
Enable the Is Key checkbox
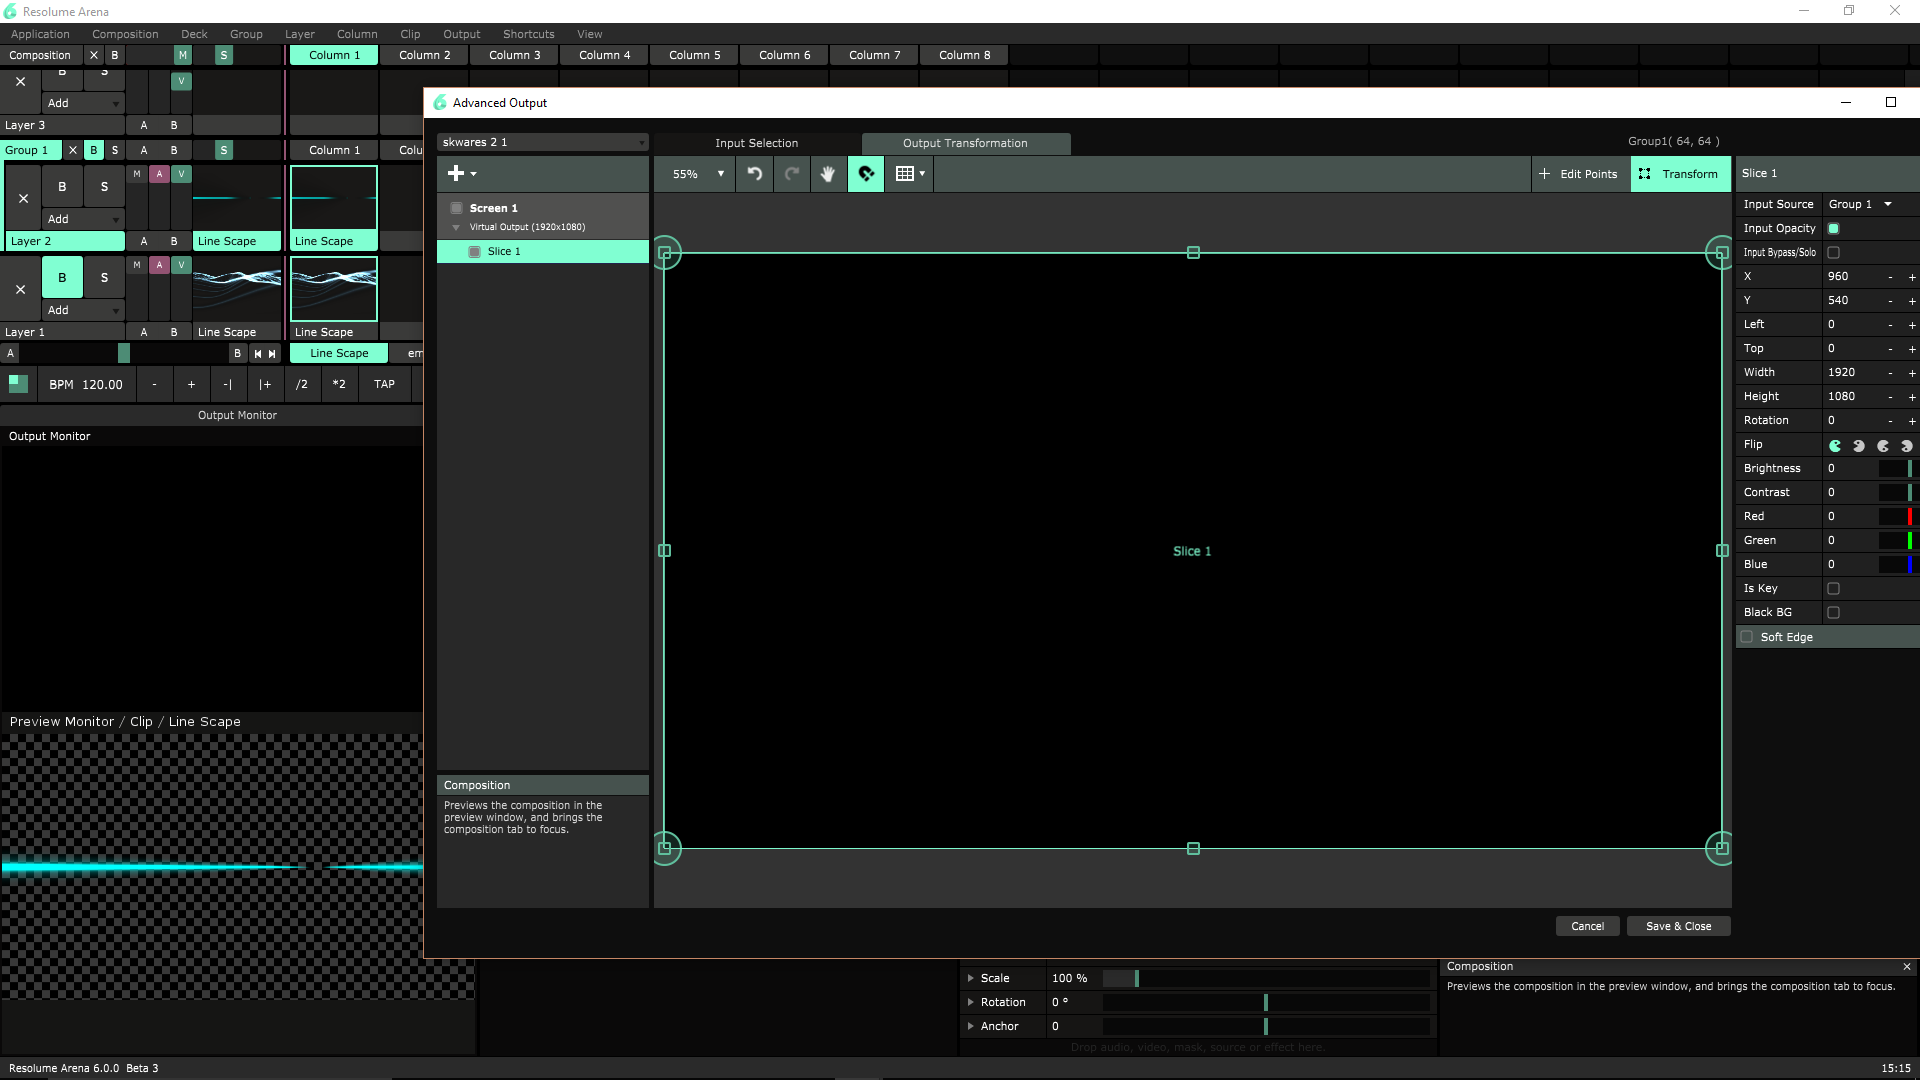[1833, 589]
